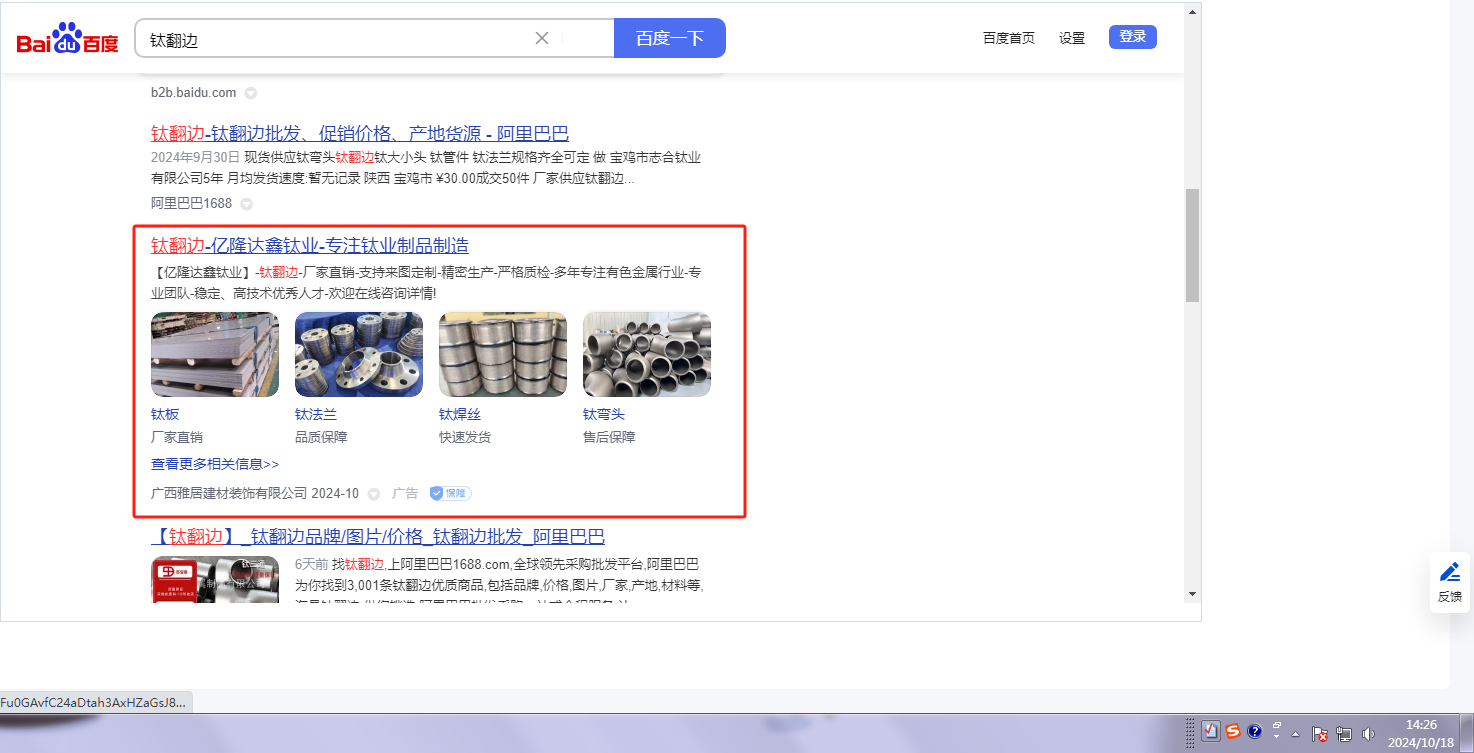Viewport: 1474px width, 753px height.
Task: Click the 阿里巴巴1688 source text
Action: coord(191,204)
